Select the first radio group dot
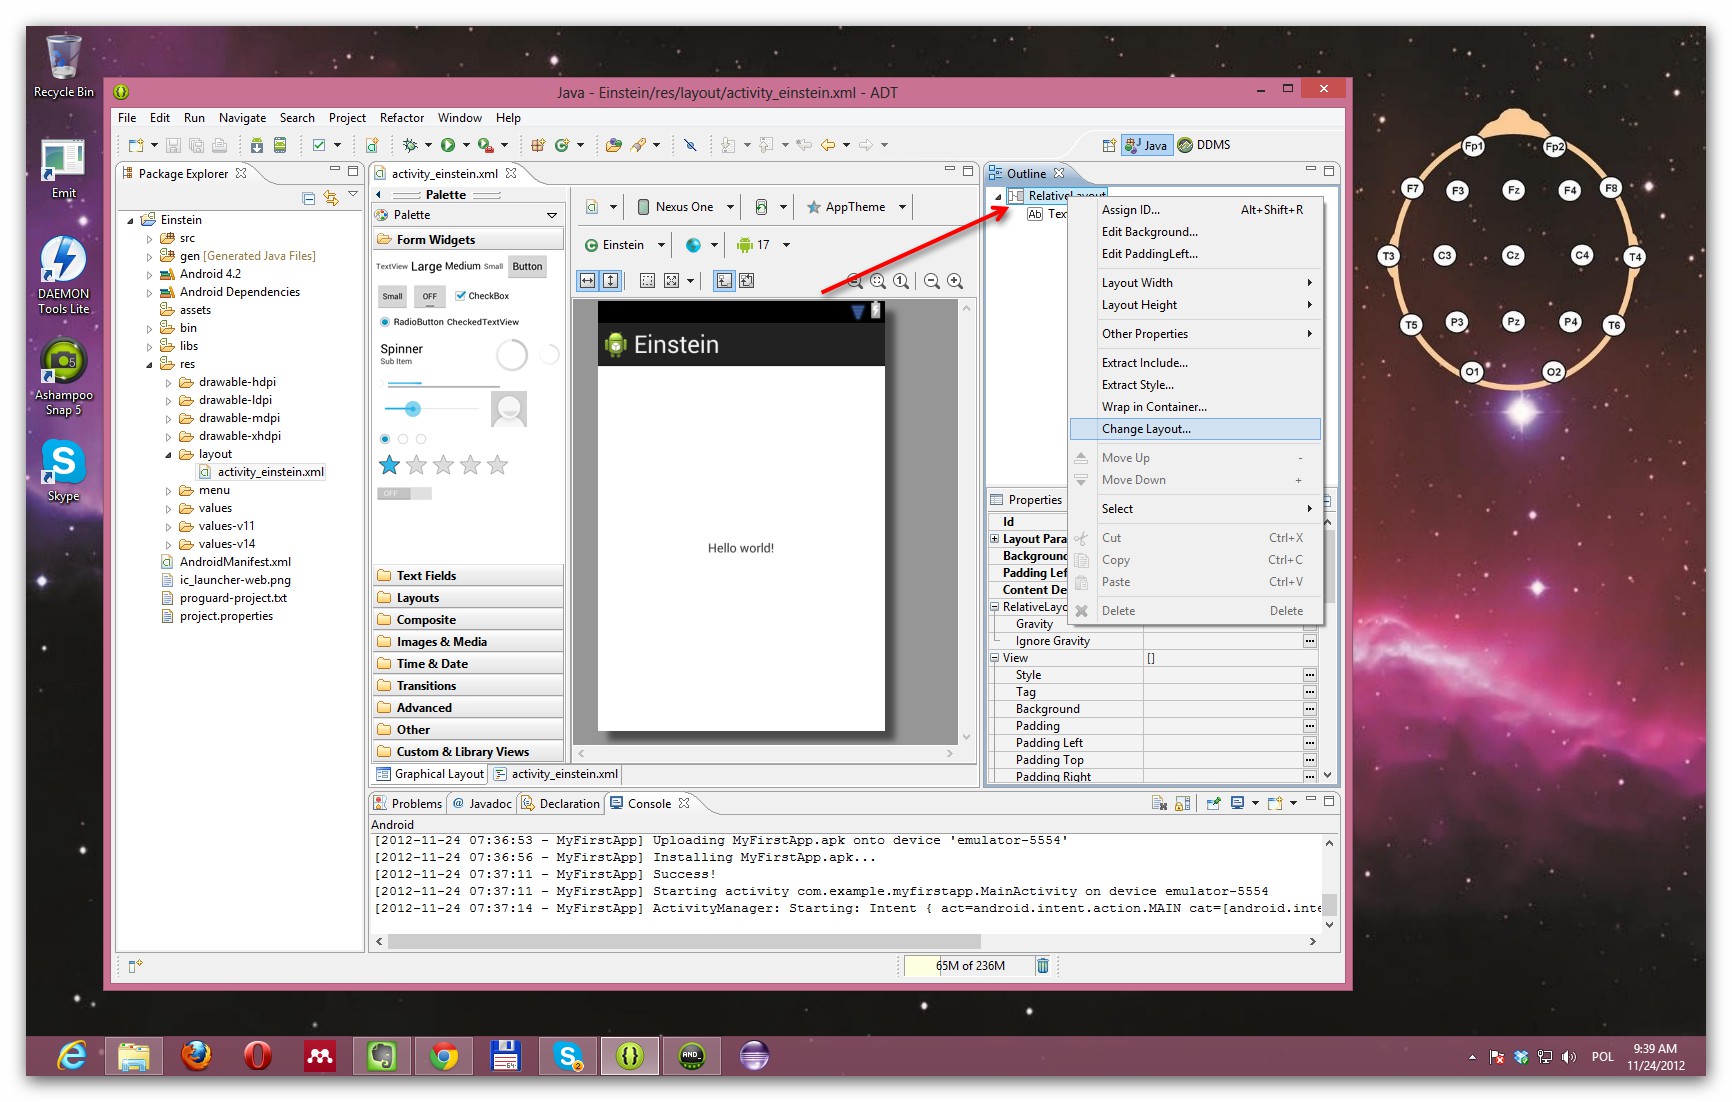The width and height of the screenshot is (1732, 1102). 385,439
